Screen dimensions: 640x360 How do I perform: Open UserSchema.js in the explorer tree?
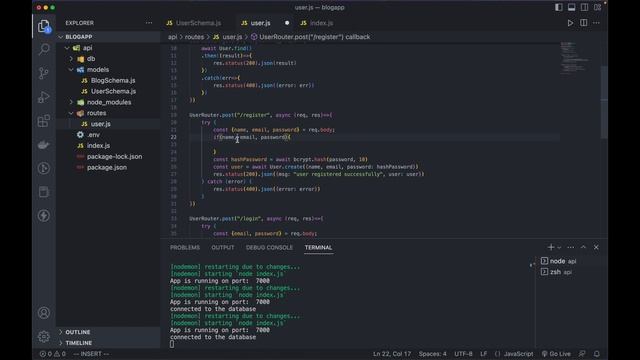pyautogui.click(x=108, y=91)
